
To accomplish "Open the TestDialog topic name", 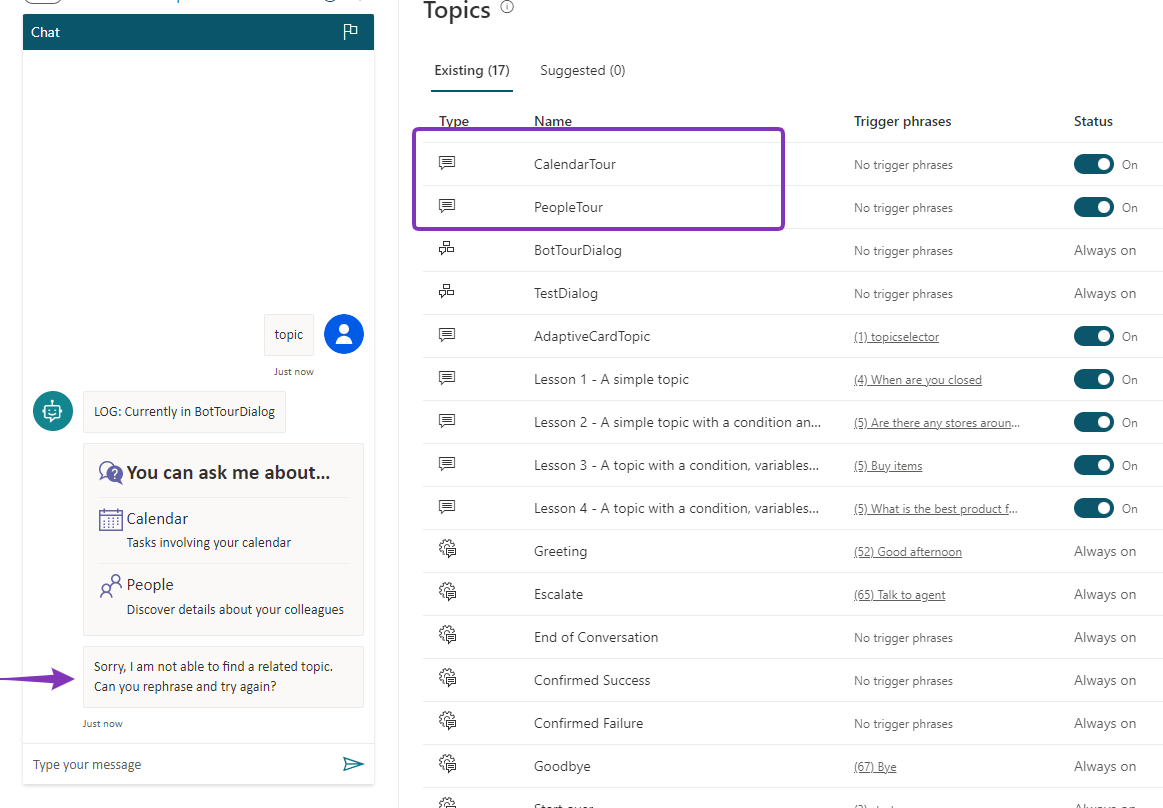I will pos(566,293).
